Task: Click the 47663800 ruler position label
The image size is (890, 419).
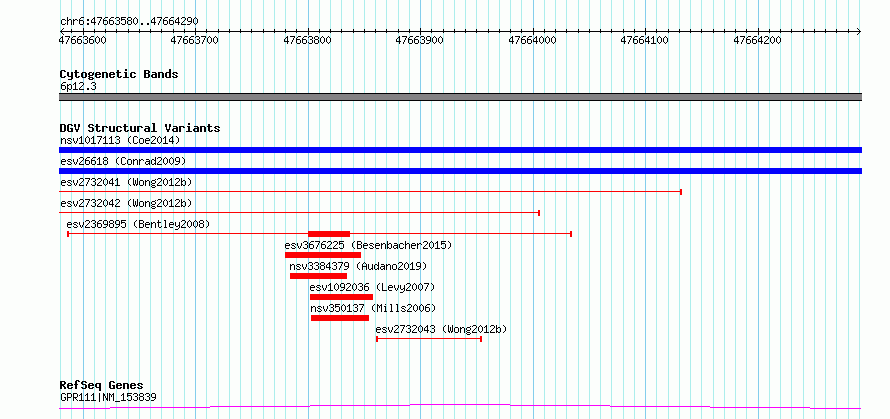Action: point(308,40)
